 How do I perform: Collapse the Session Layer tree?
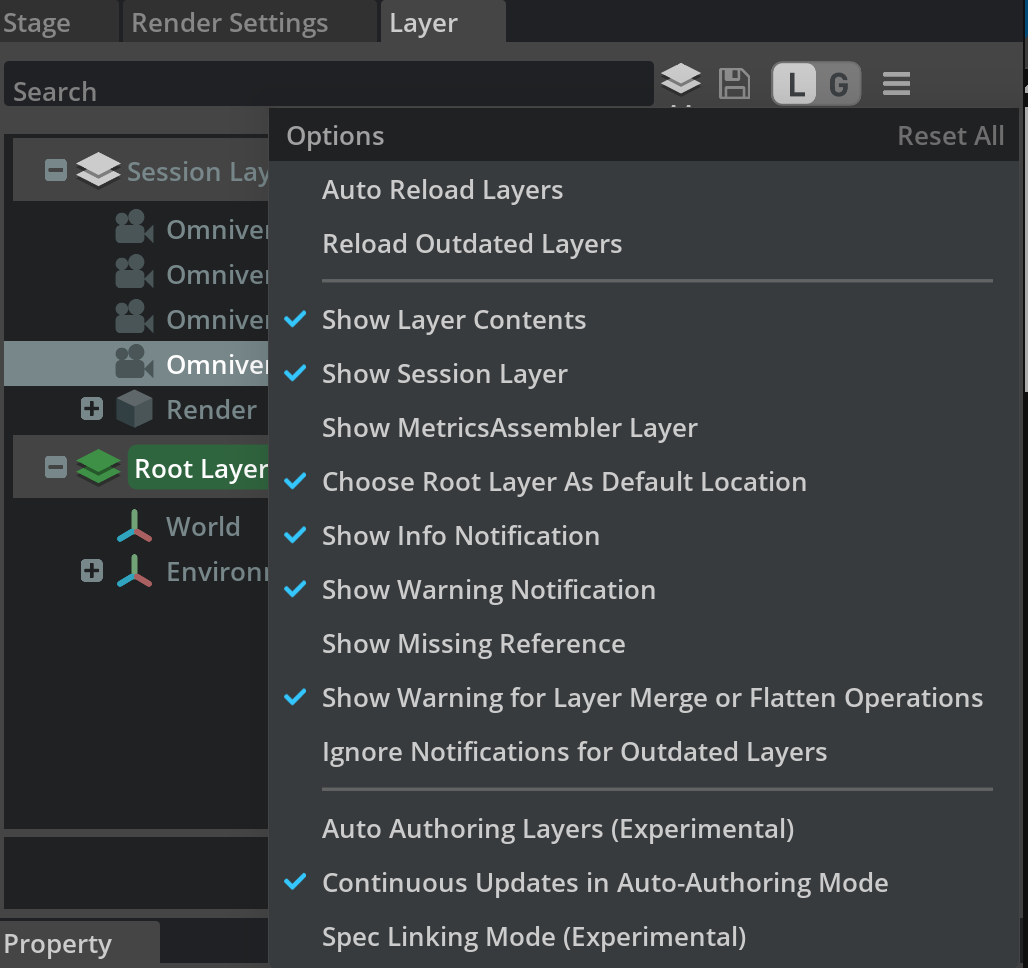point(56,171)
